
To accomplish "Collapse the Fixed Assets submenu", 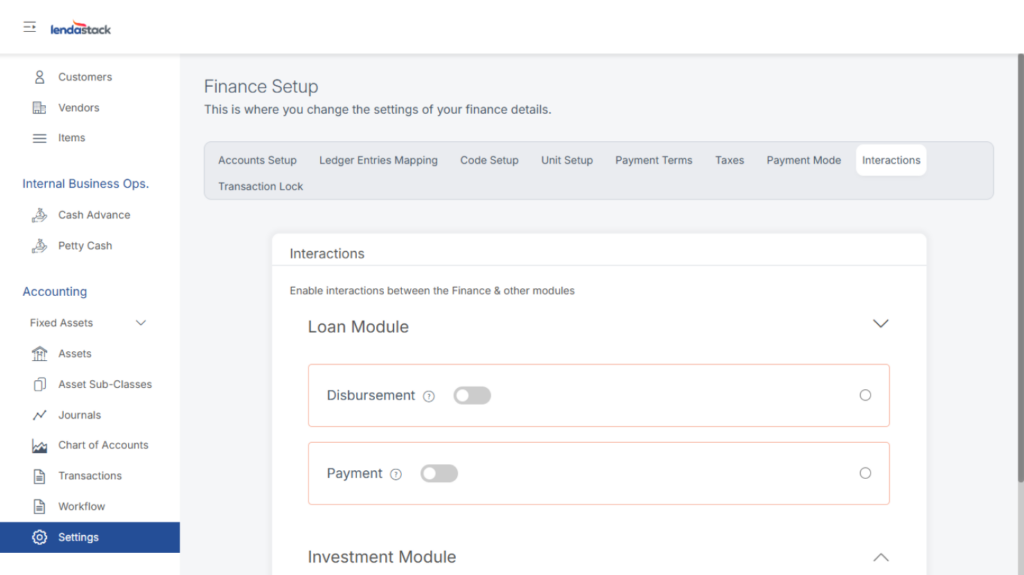I will (x=141, y=323).
